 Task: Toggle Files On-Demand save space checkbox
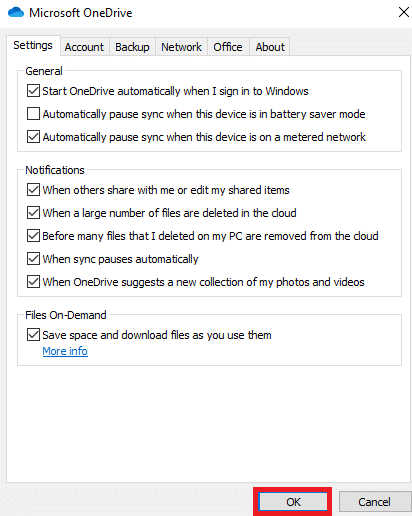click(33, 335)
